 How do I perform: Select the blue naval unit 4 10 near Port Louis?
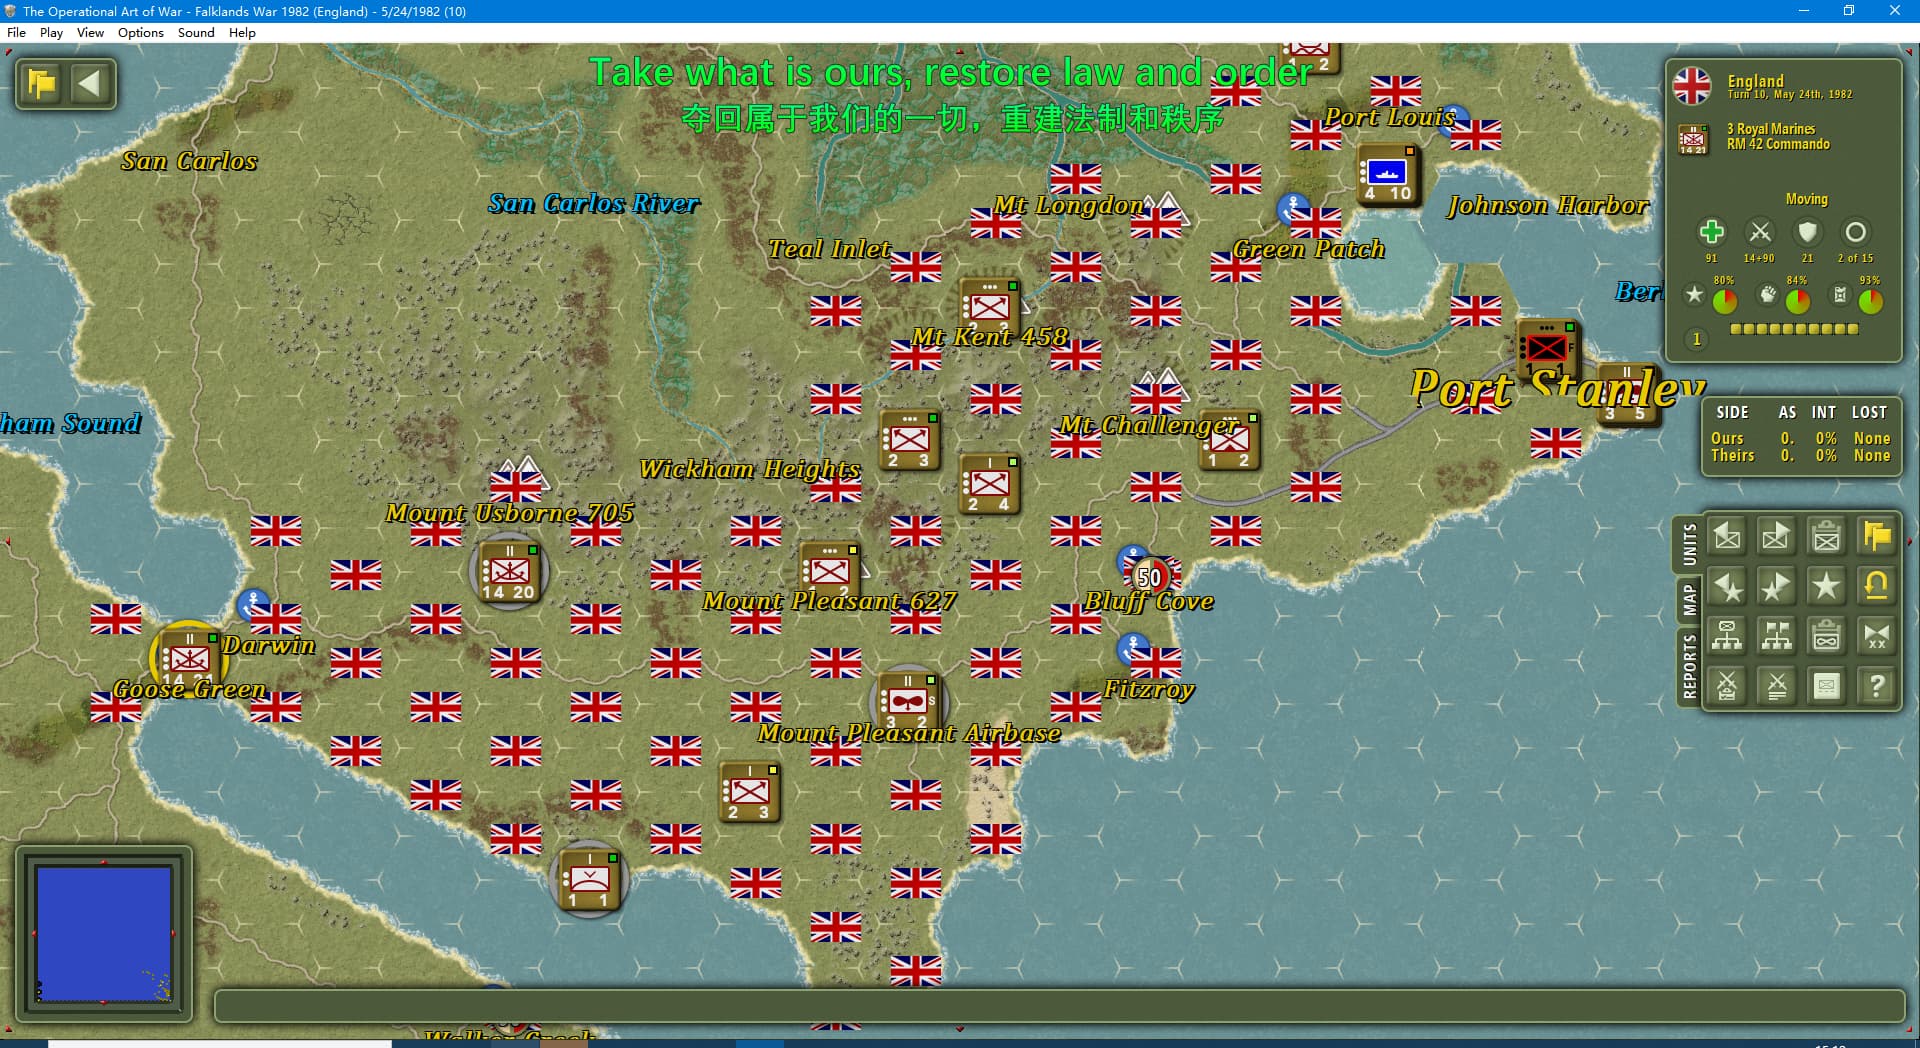click(x=1388, y=174)
